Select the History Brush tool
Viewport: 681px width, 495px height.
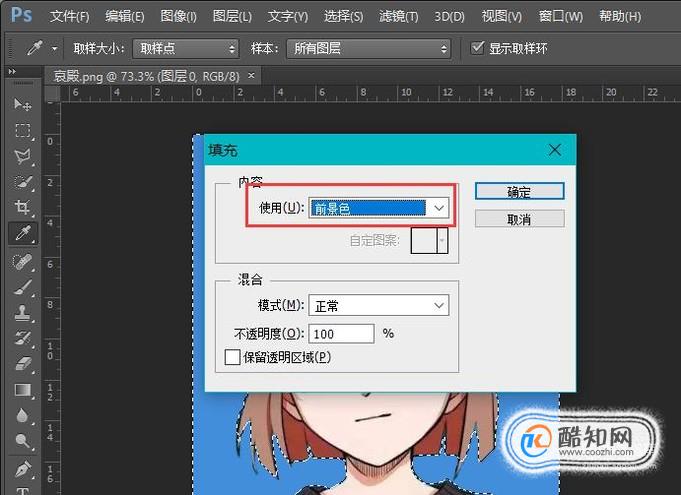[x=23, y=338]
